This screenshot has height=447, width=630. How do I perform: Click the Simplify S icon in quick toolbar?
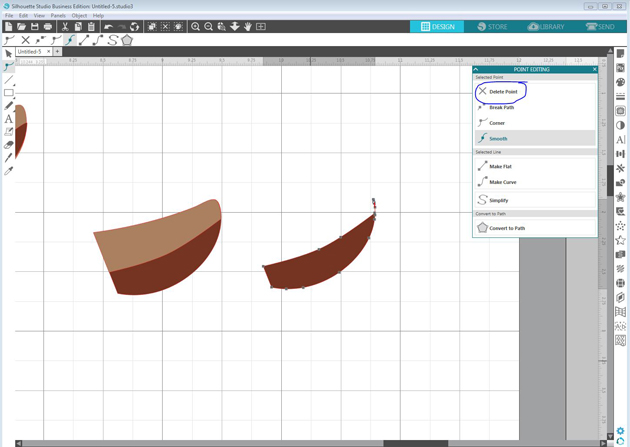click(113, 40)
